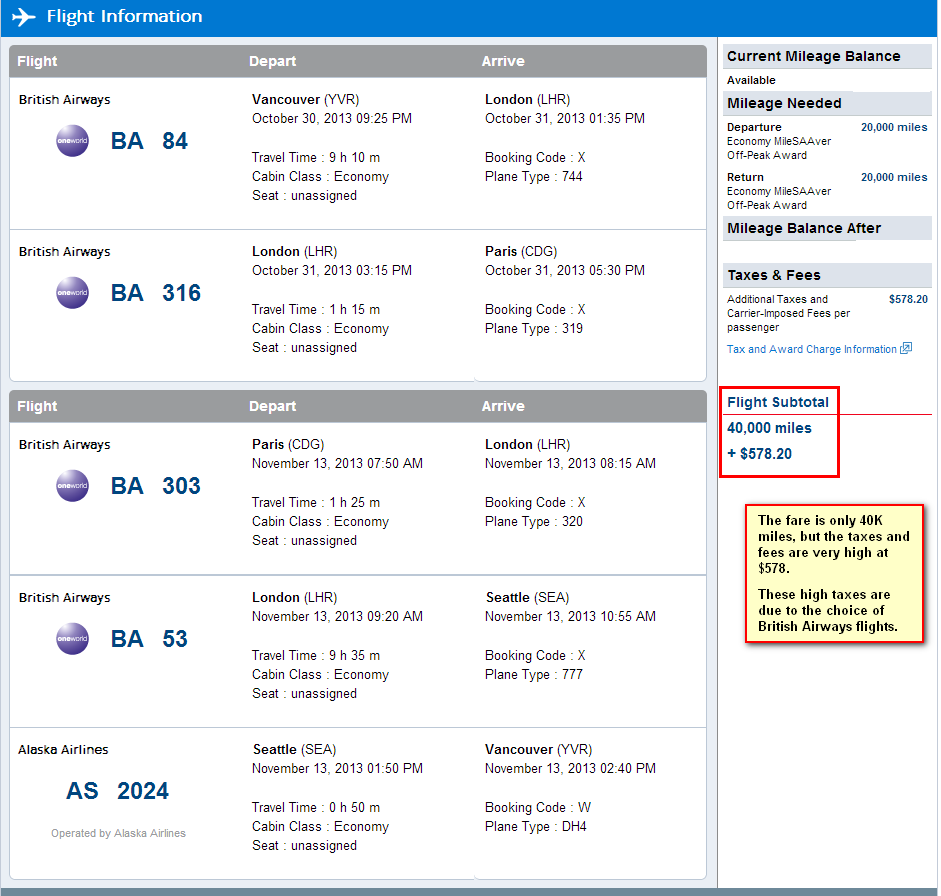941x896 pixels.
Task: Click the 'Available' balance label
Action: (x=751, y=80)
